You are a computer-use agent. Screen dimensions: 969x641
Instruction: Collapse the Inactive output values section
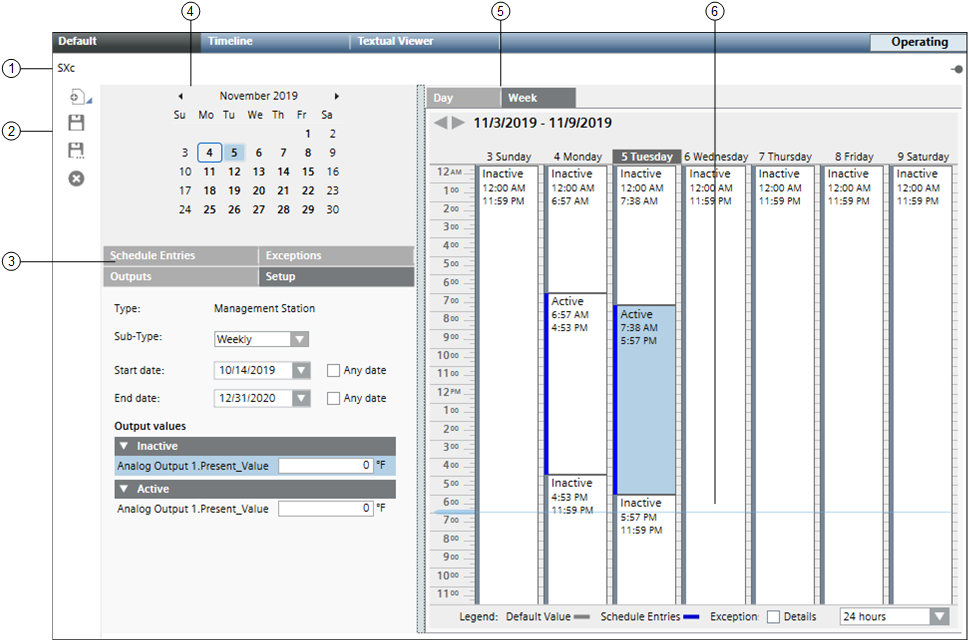[x=123, y=447]
